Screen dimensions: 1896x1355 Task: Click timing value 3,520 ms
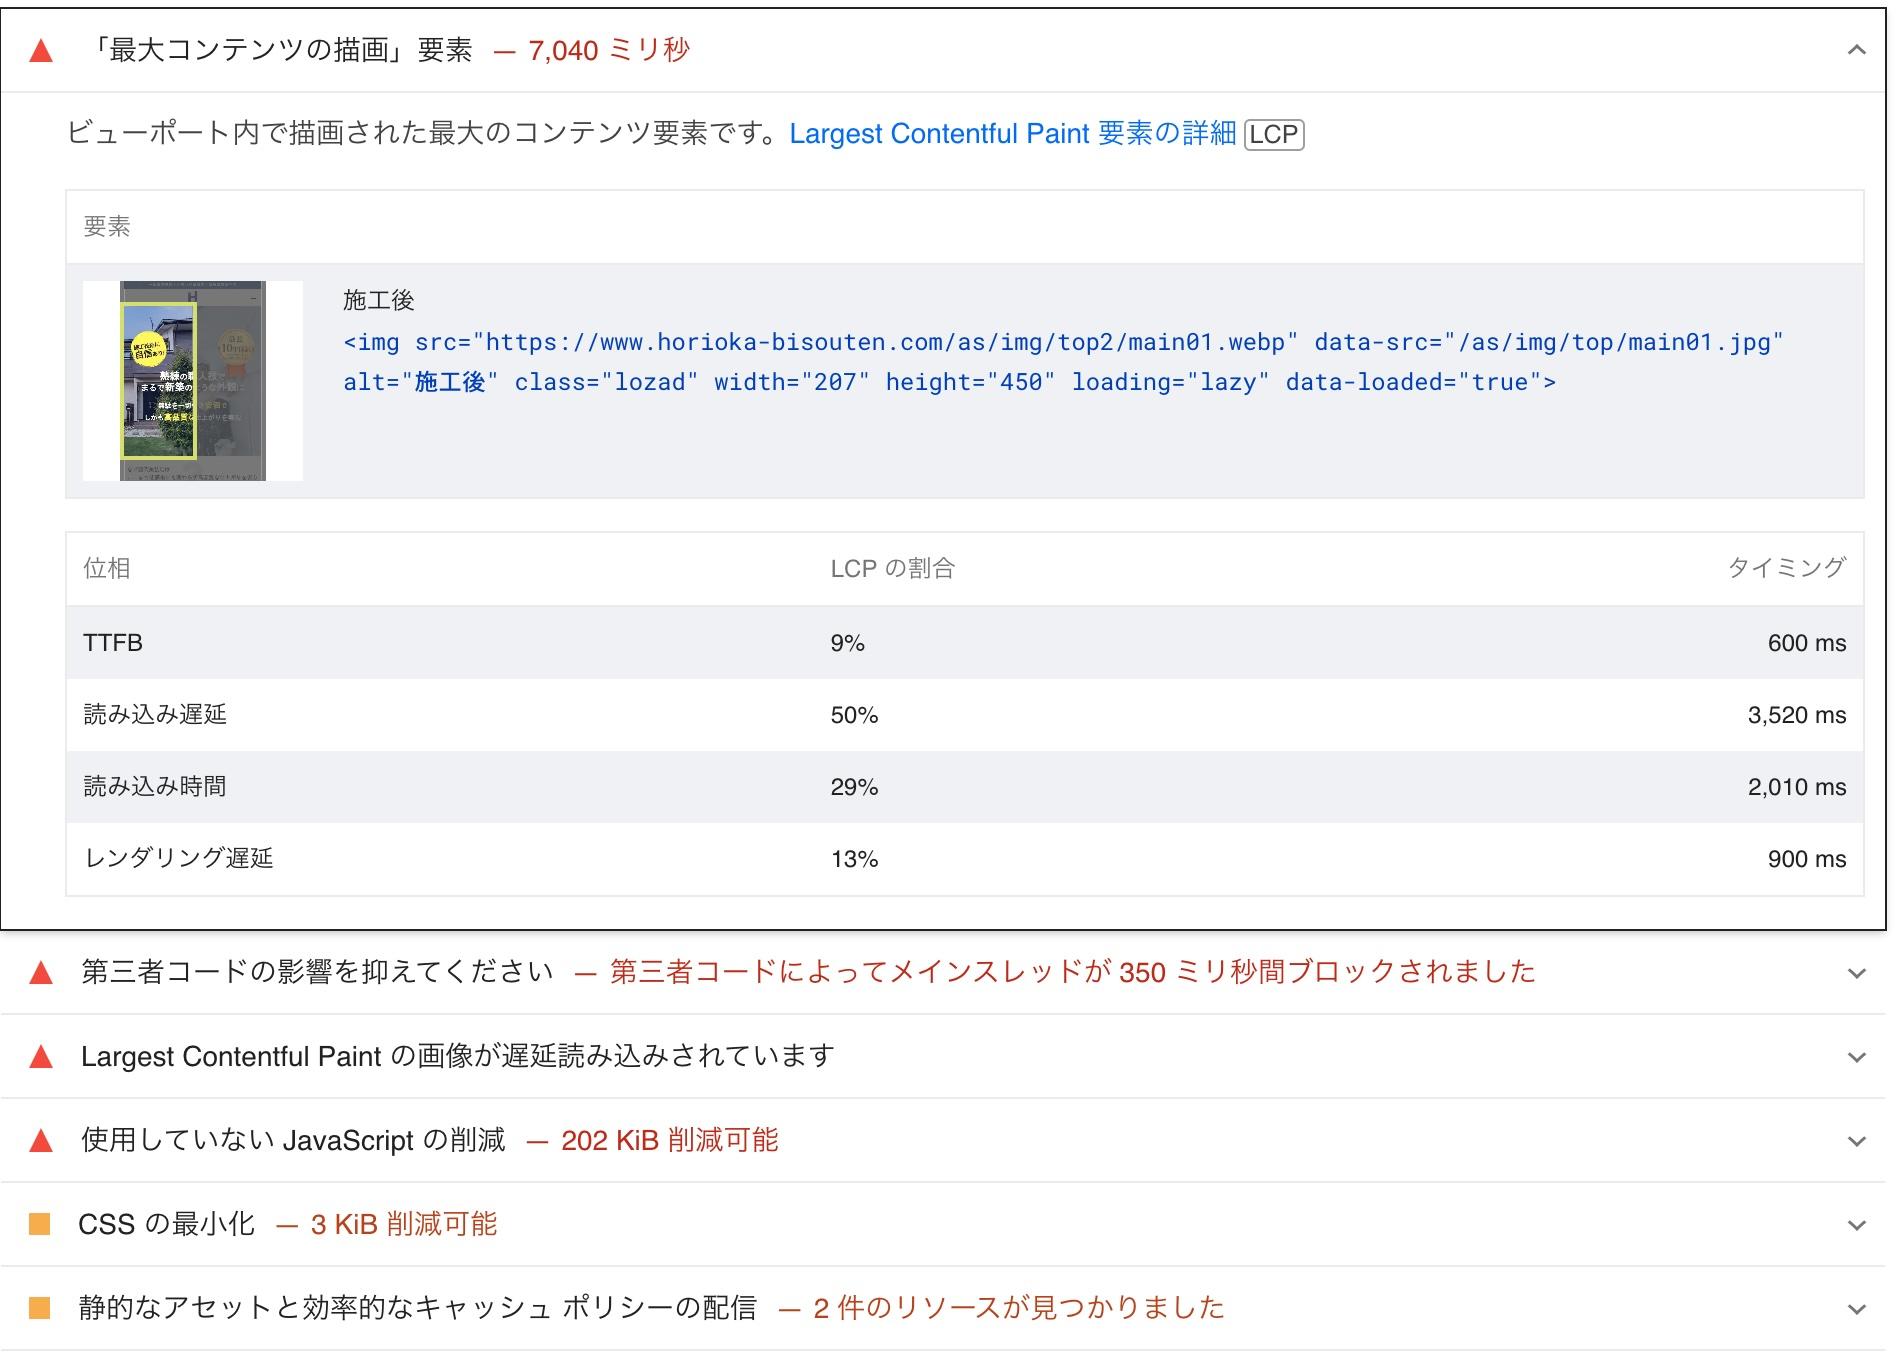1797,715
